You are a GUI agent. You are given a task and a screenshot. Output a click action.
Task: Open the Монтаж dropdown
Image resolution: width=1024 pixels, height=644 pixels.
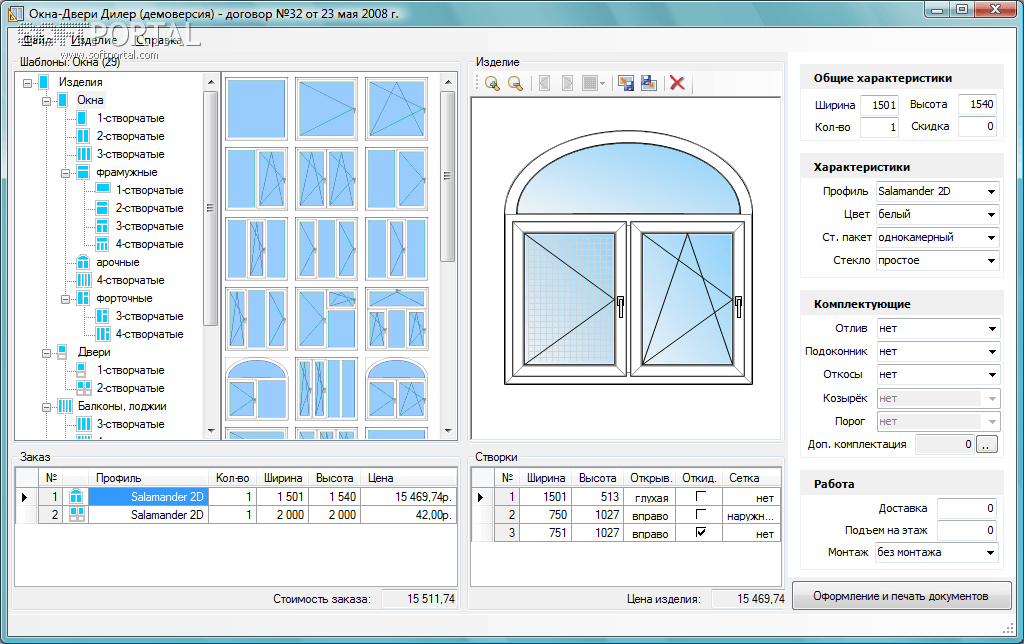coord(990,553)
